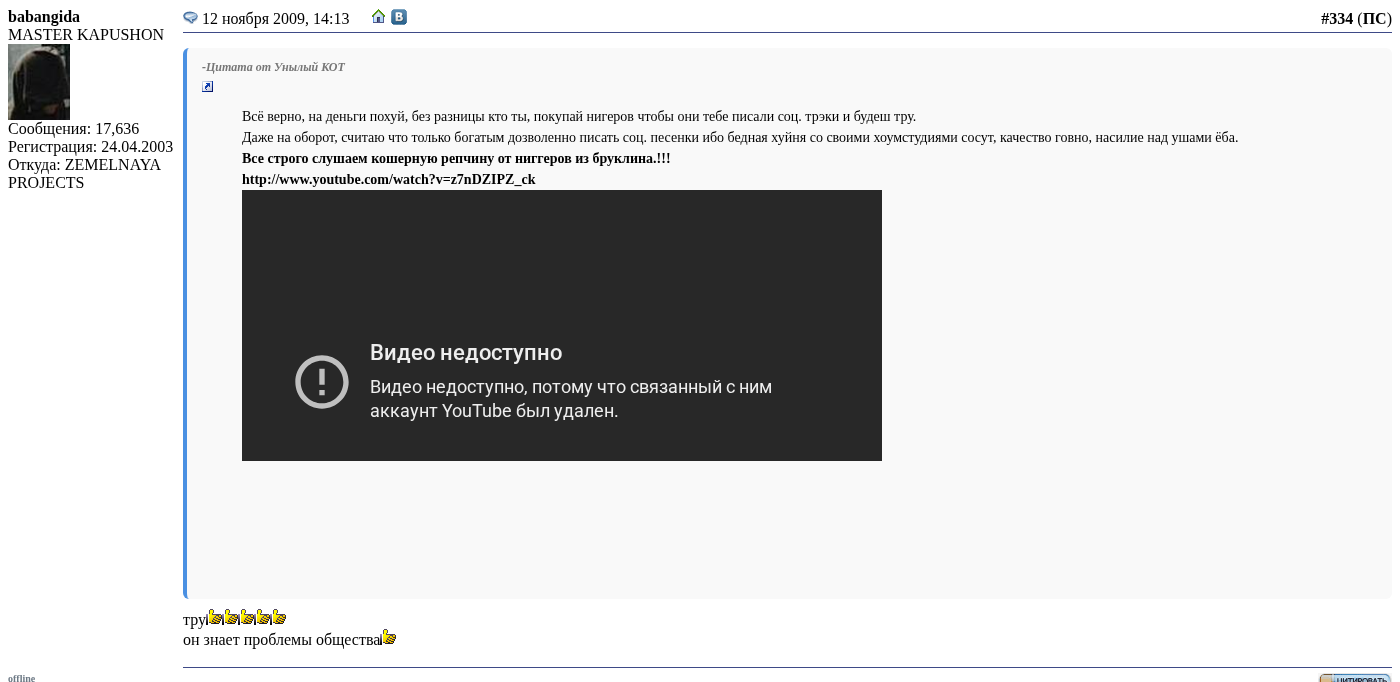This screenshot has width=1400, height=682.
Task: Click the 'Видео недоступно' heading
Action: (466, 353)
